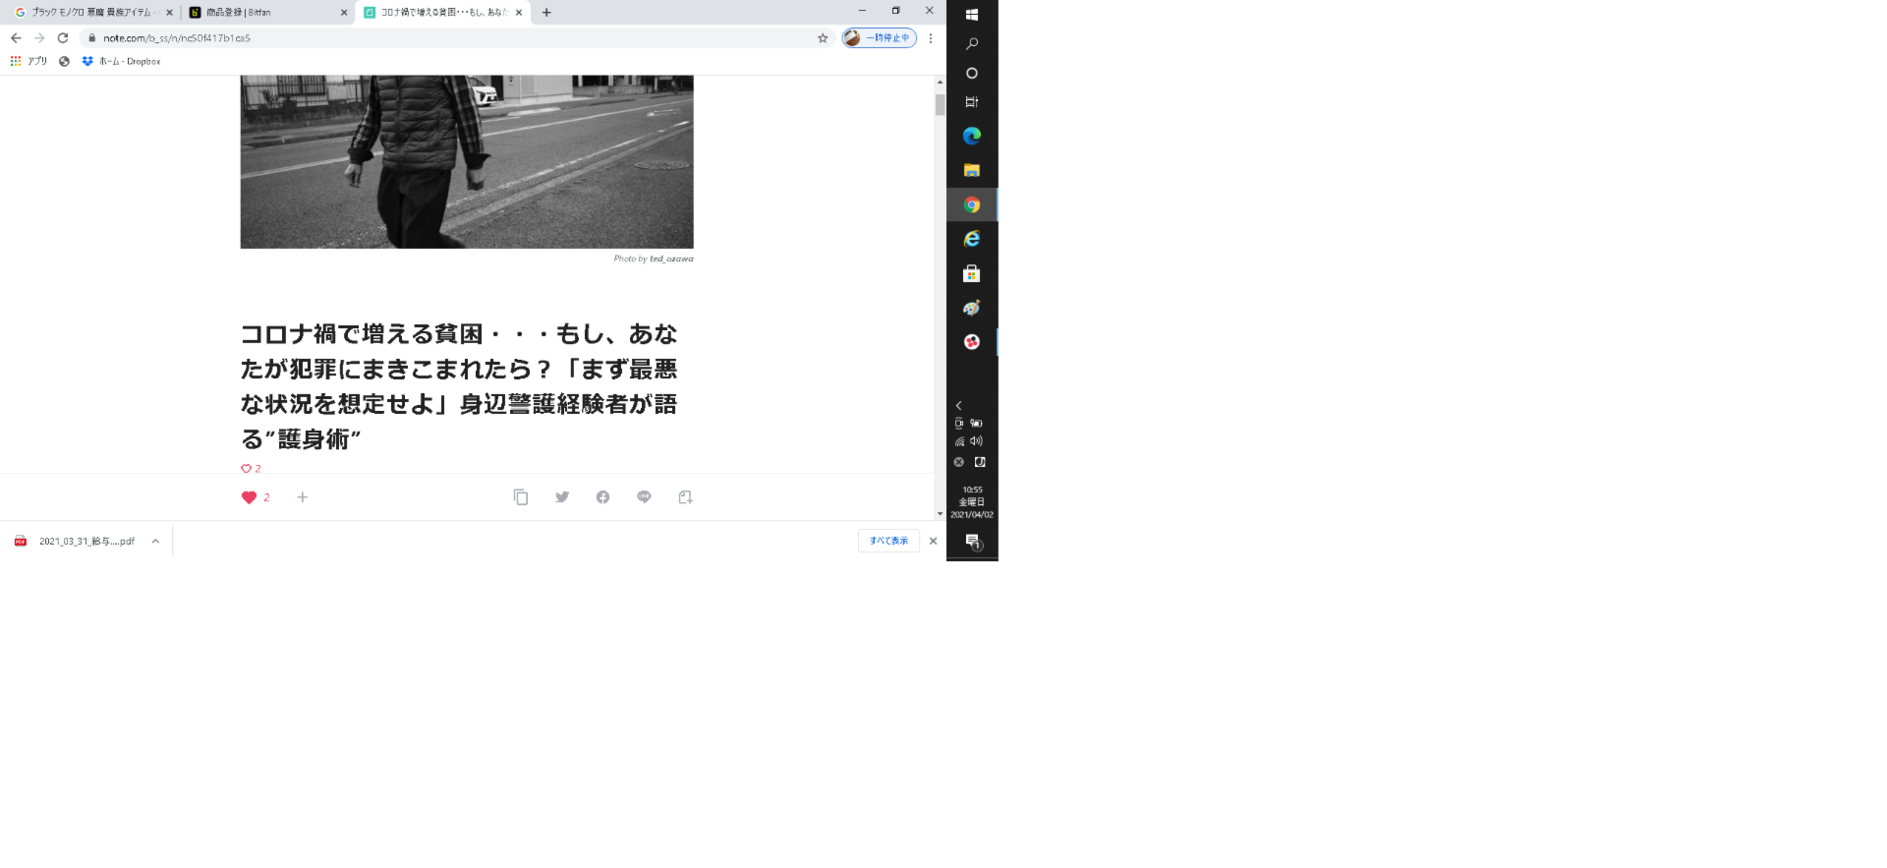Open Task View on the taskbar

(972, 102)
